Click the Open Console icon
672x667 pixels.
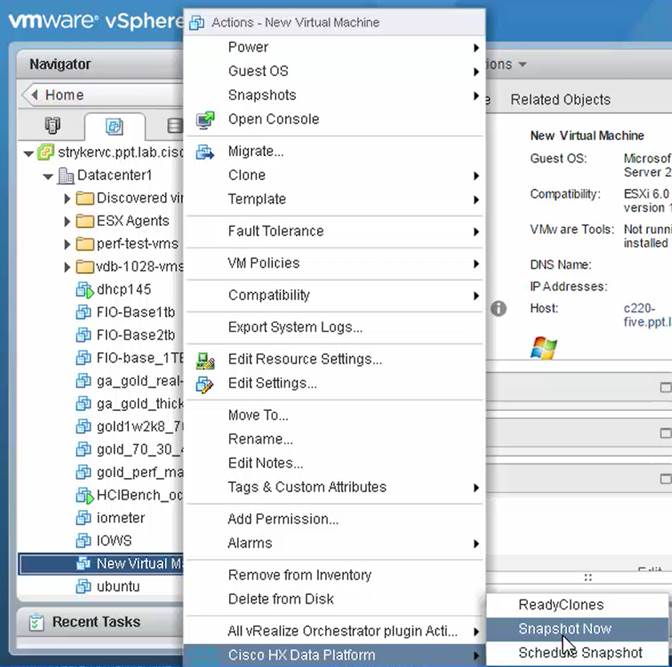click(205, 120)
